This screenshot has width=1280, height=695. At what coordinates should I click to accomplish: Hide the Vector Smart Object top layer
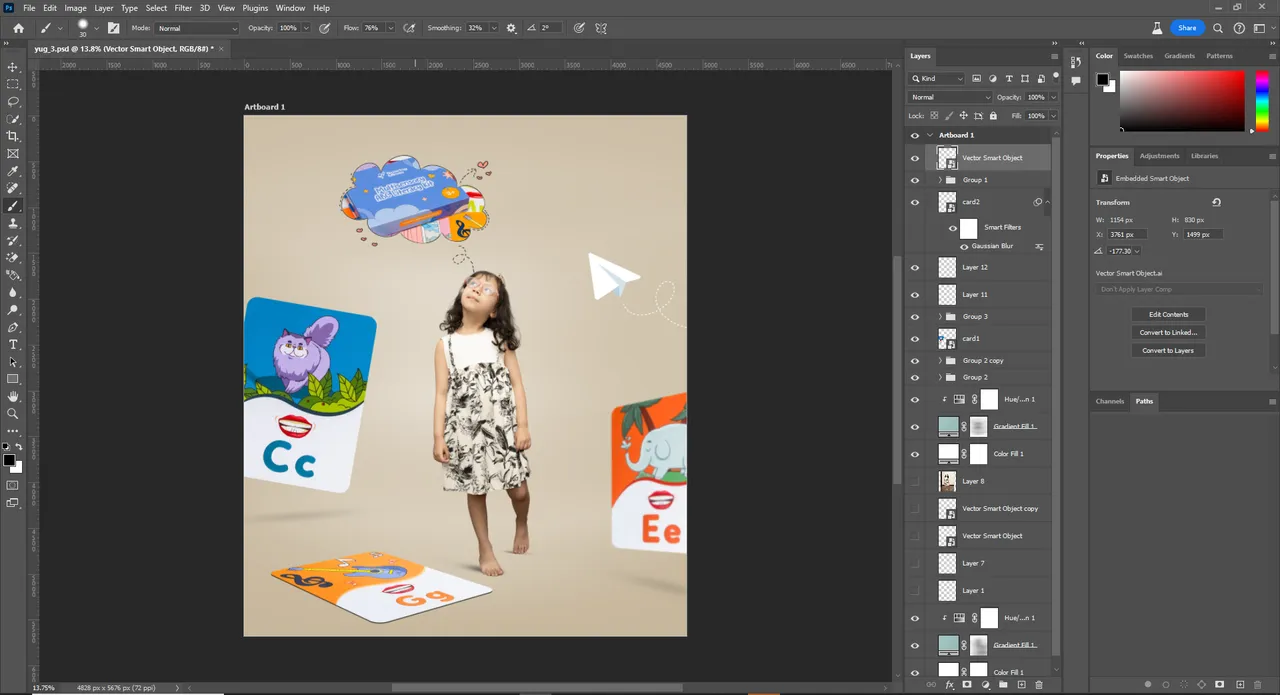(x=914, y=158)
